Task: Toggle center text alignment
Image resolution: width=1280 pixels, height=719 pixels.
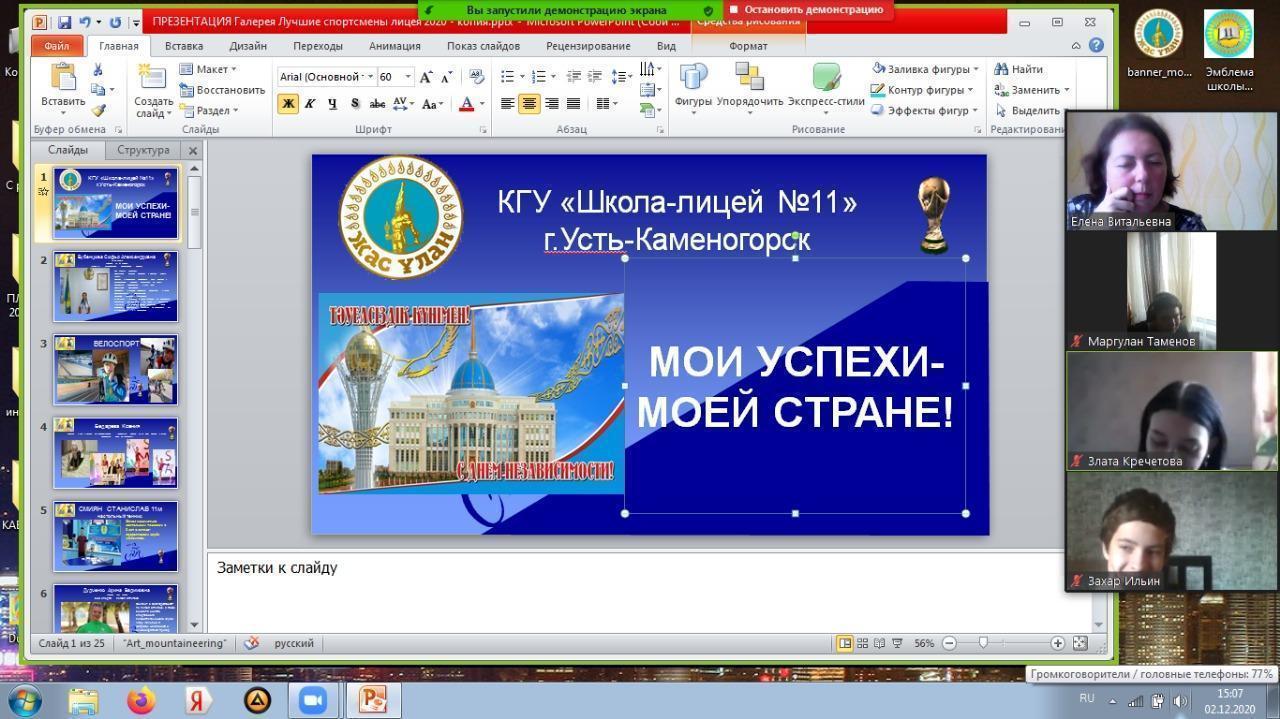Action: click(x=529, y=104)
